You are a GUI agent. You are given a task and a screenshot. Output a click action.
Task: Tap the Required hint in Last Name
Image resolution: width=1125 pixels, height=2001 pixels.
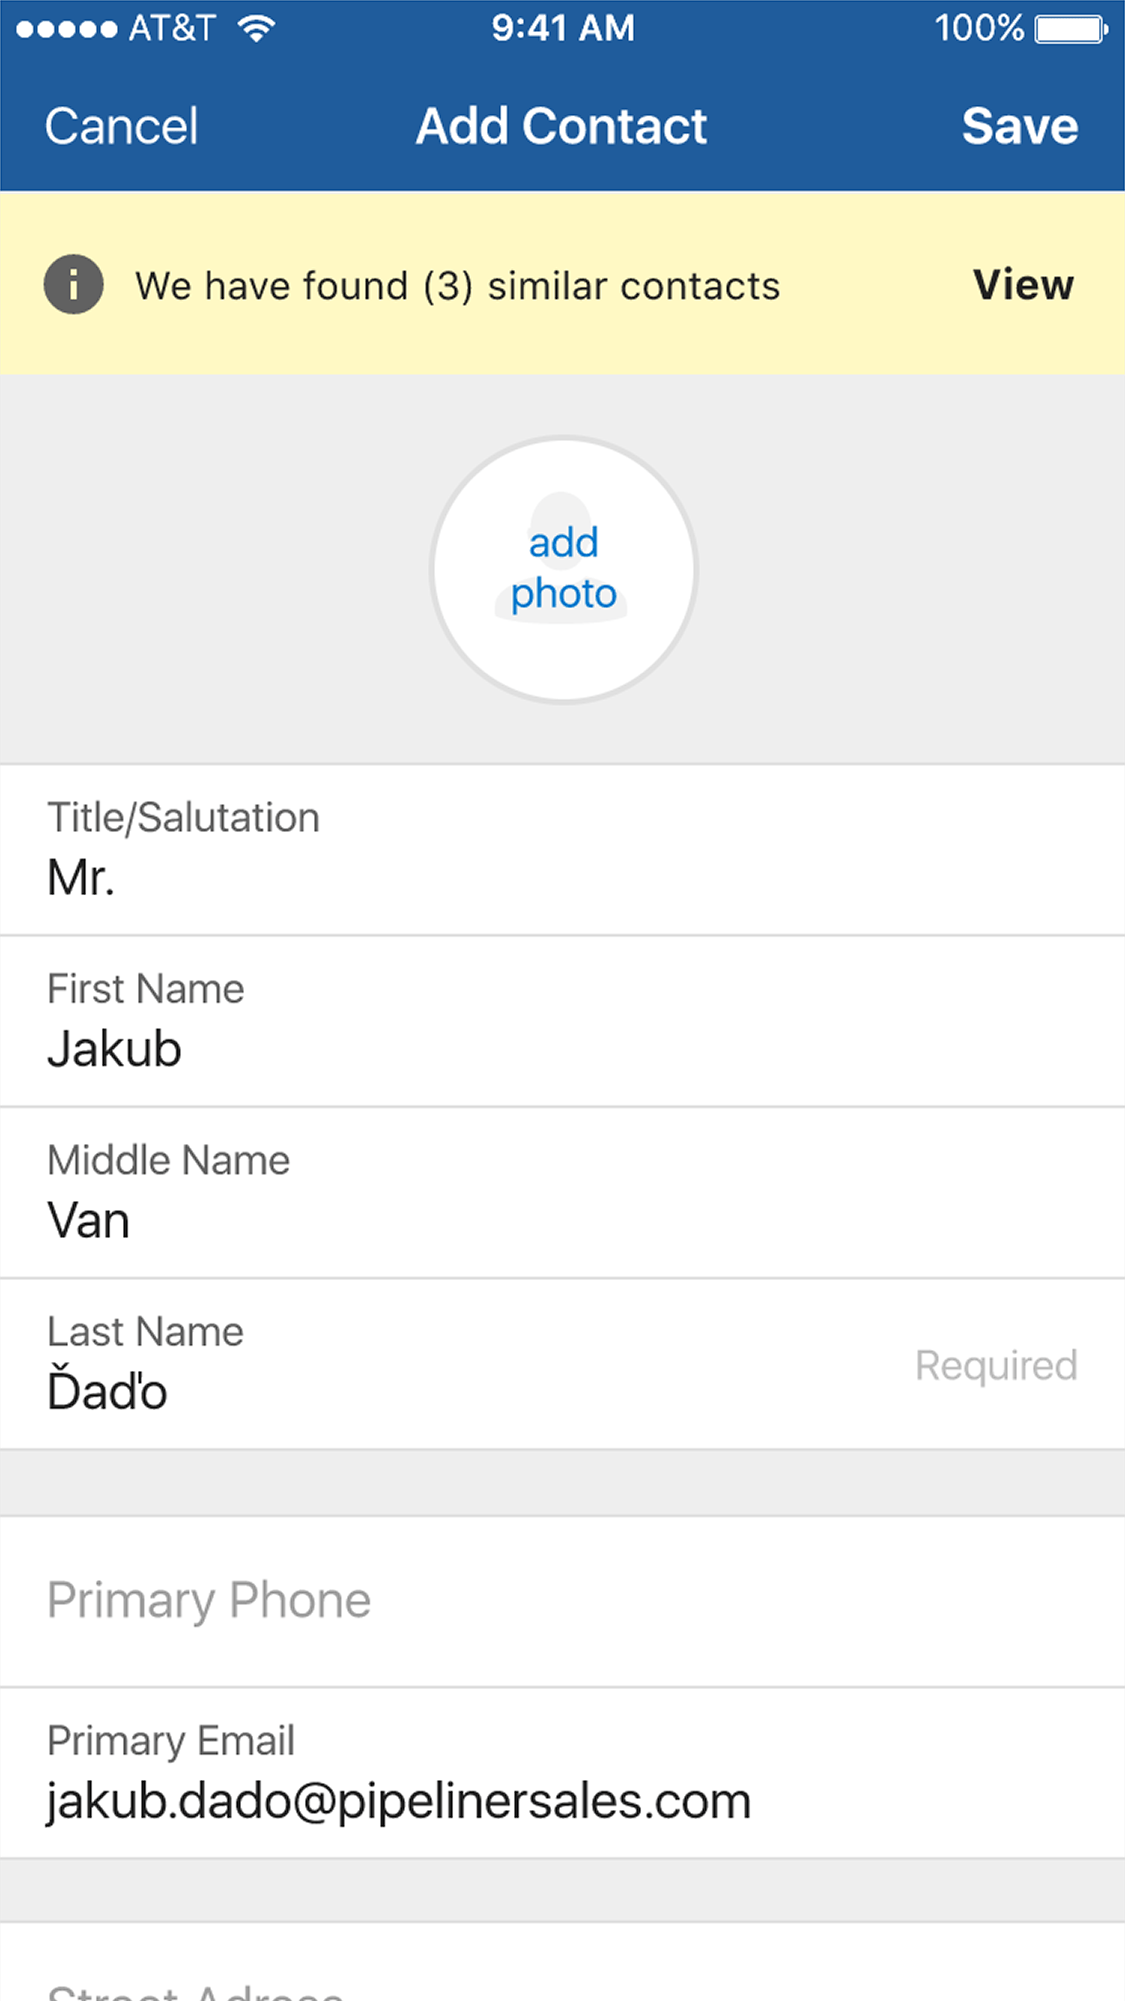click(995, 1365)
